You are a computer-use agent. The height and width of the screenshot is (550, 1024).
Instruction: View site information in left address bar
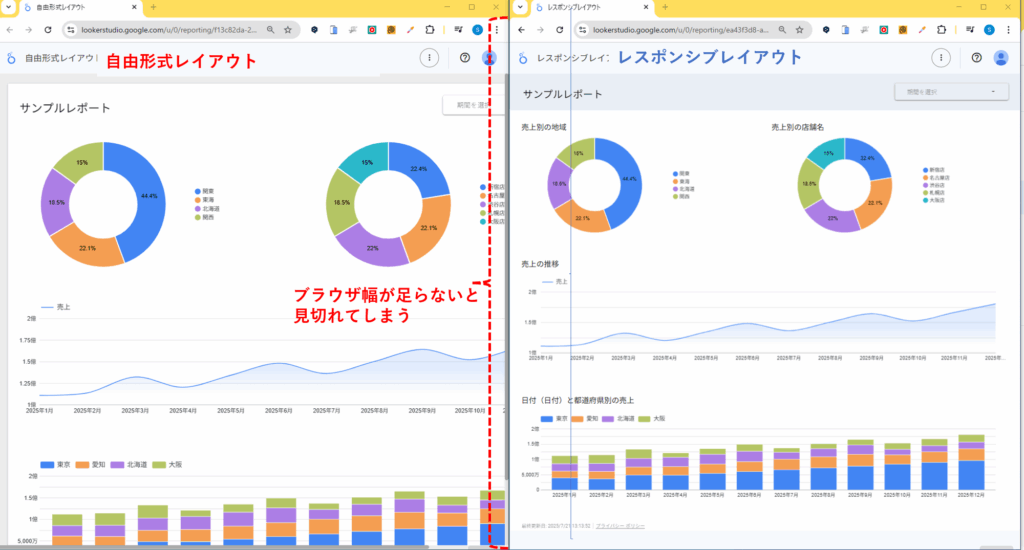(71, 30)
